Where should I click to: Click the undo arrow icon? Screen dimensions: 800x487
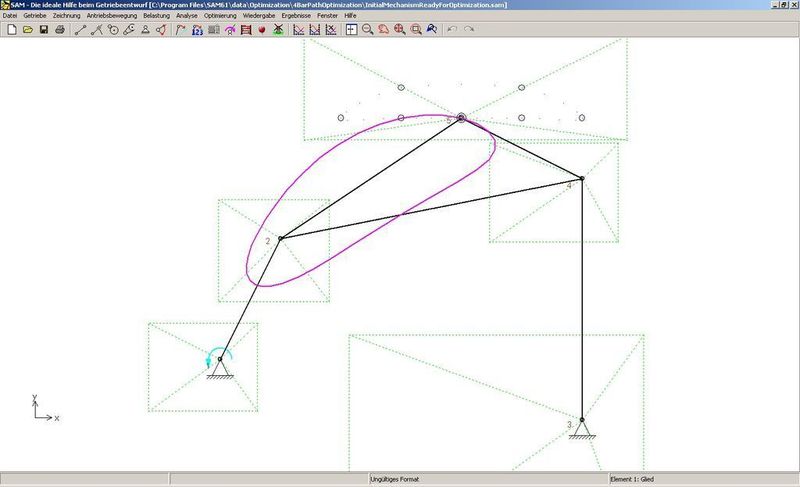tap(452, 30)
